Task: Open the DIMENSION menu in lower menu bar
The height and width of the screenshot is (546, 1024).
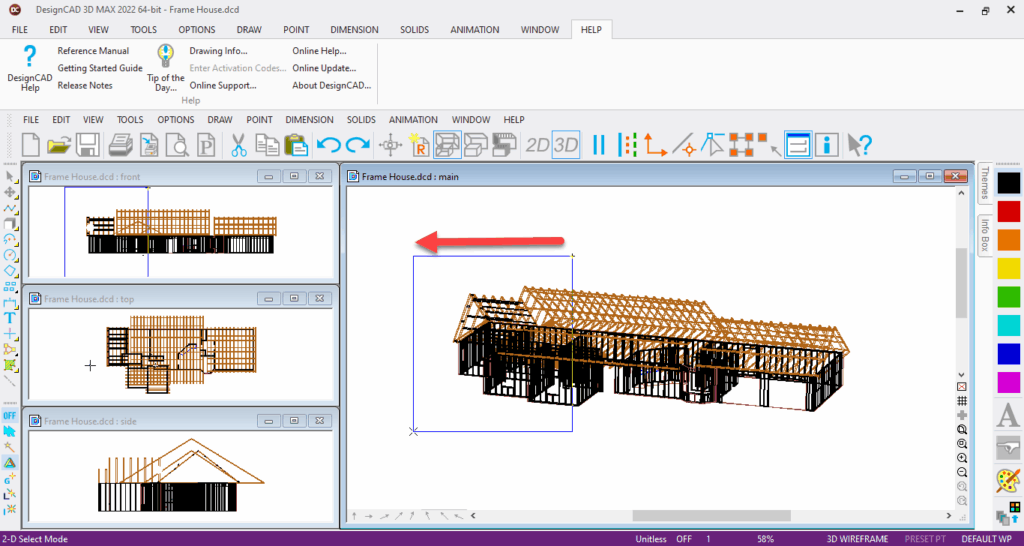Action: 310,120
